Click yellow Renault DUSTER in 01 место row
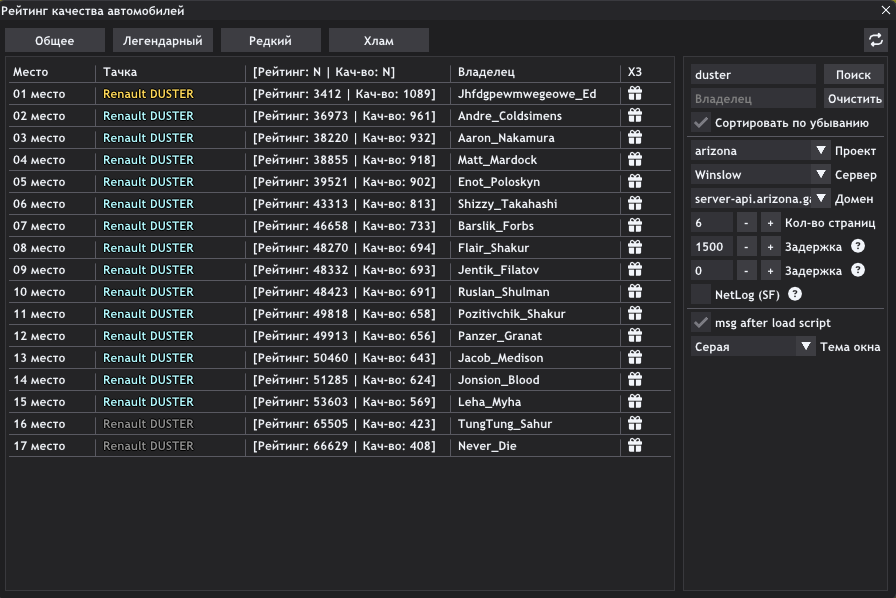Screen dimensions: 896x598 (149, 94)
